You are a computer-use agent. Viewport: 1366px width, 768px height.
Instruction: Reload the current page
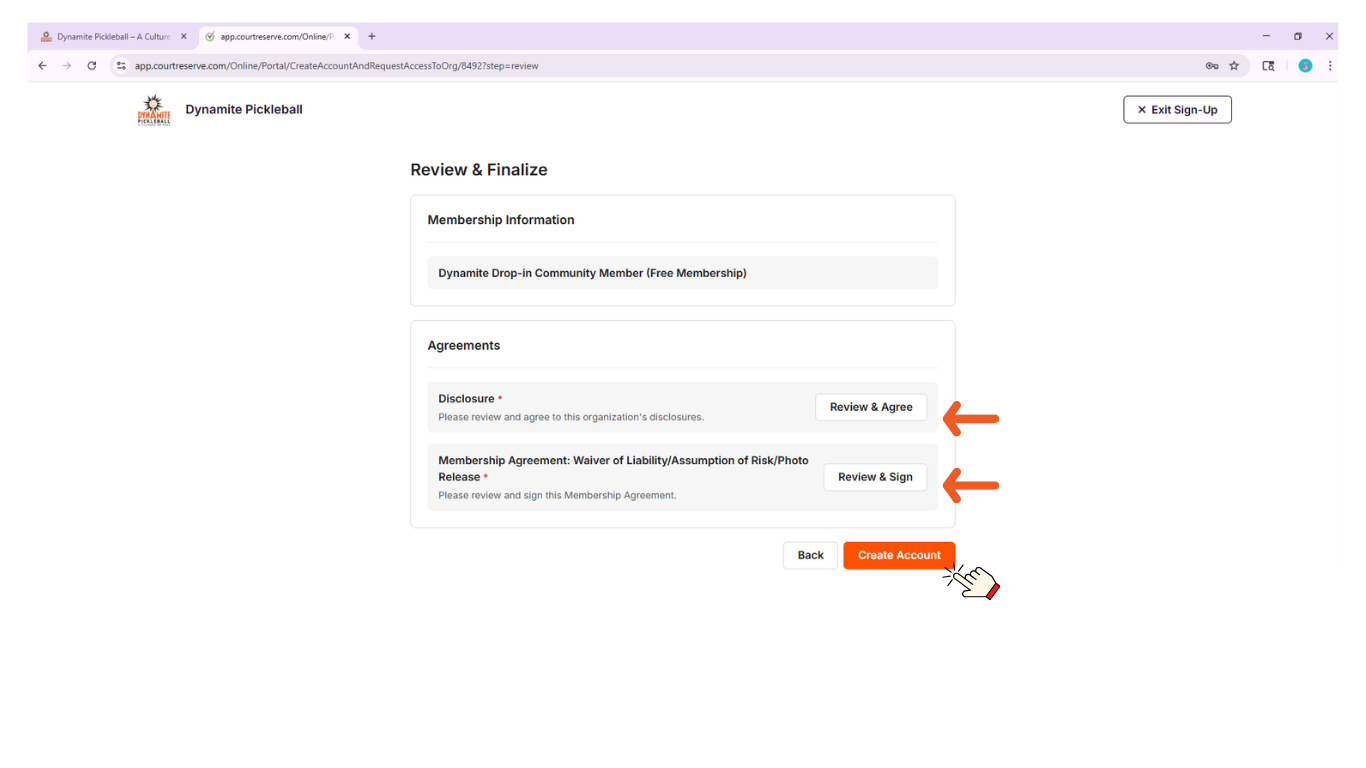[x=92, y=66]
